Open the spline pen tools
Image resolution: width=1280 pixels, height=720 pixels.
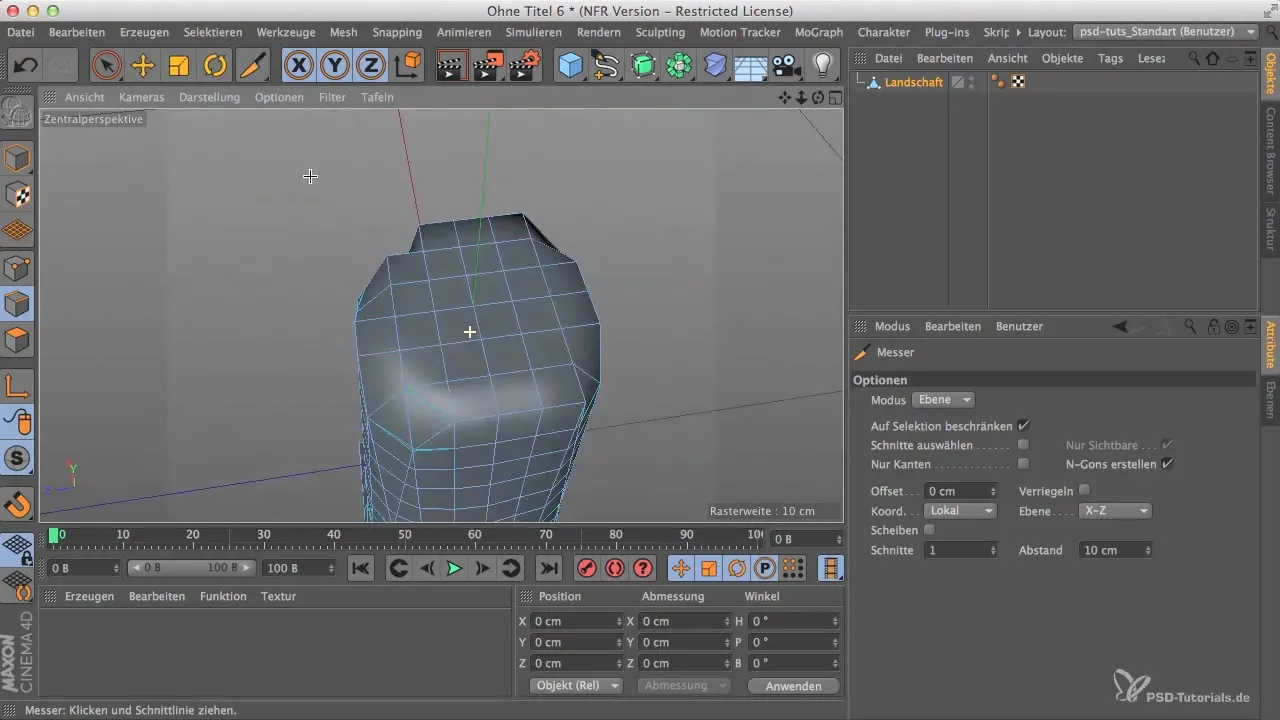click(x=606, y=66)
